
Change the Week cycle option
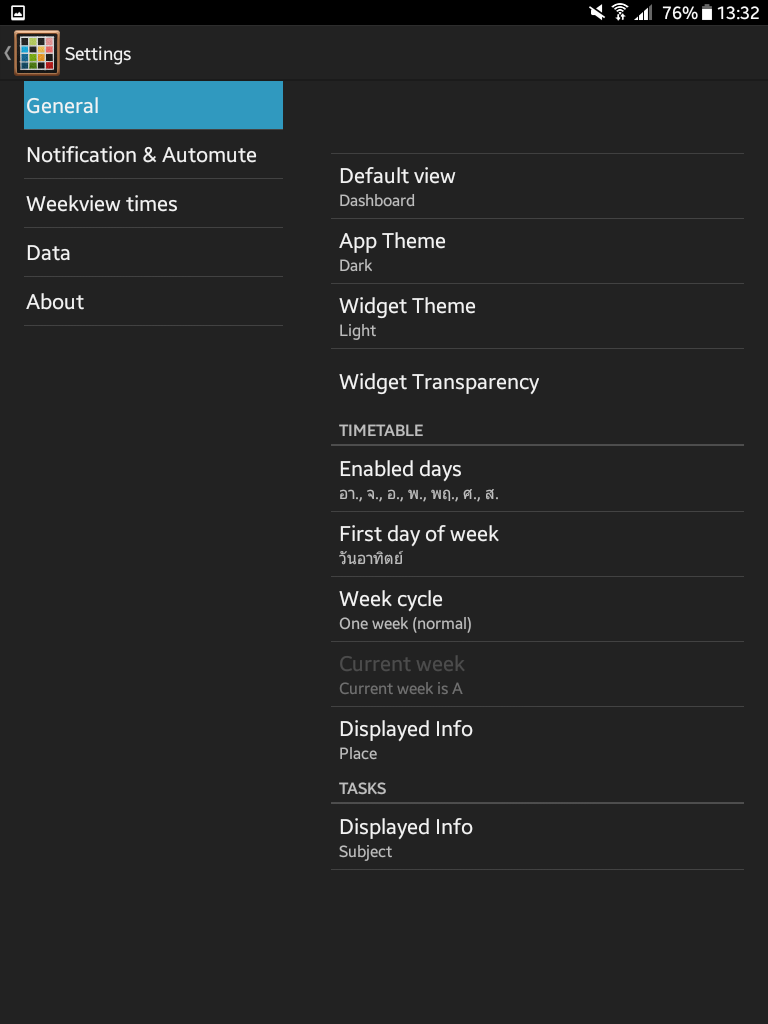[537, 610]
